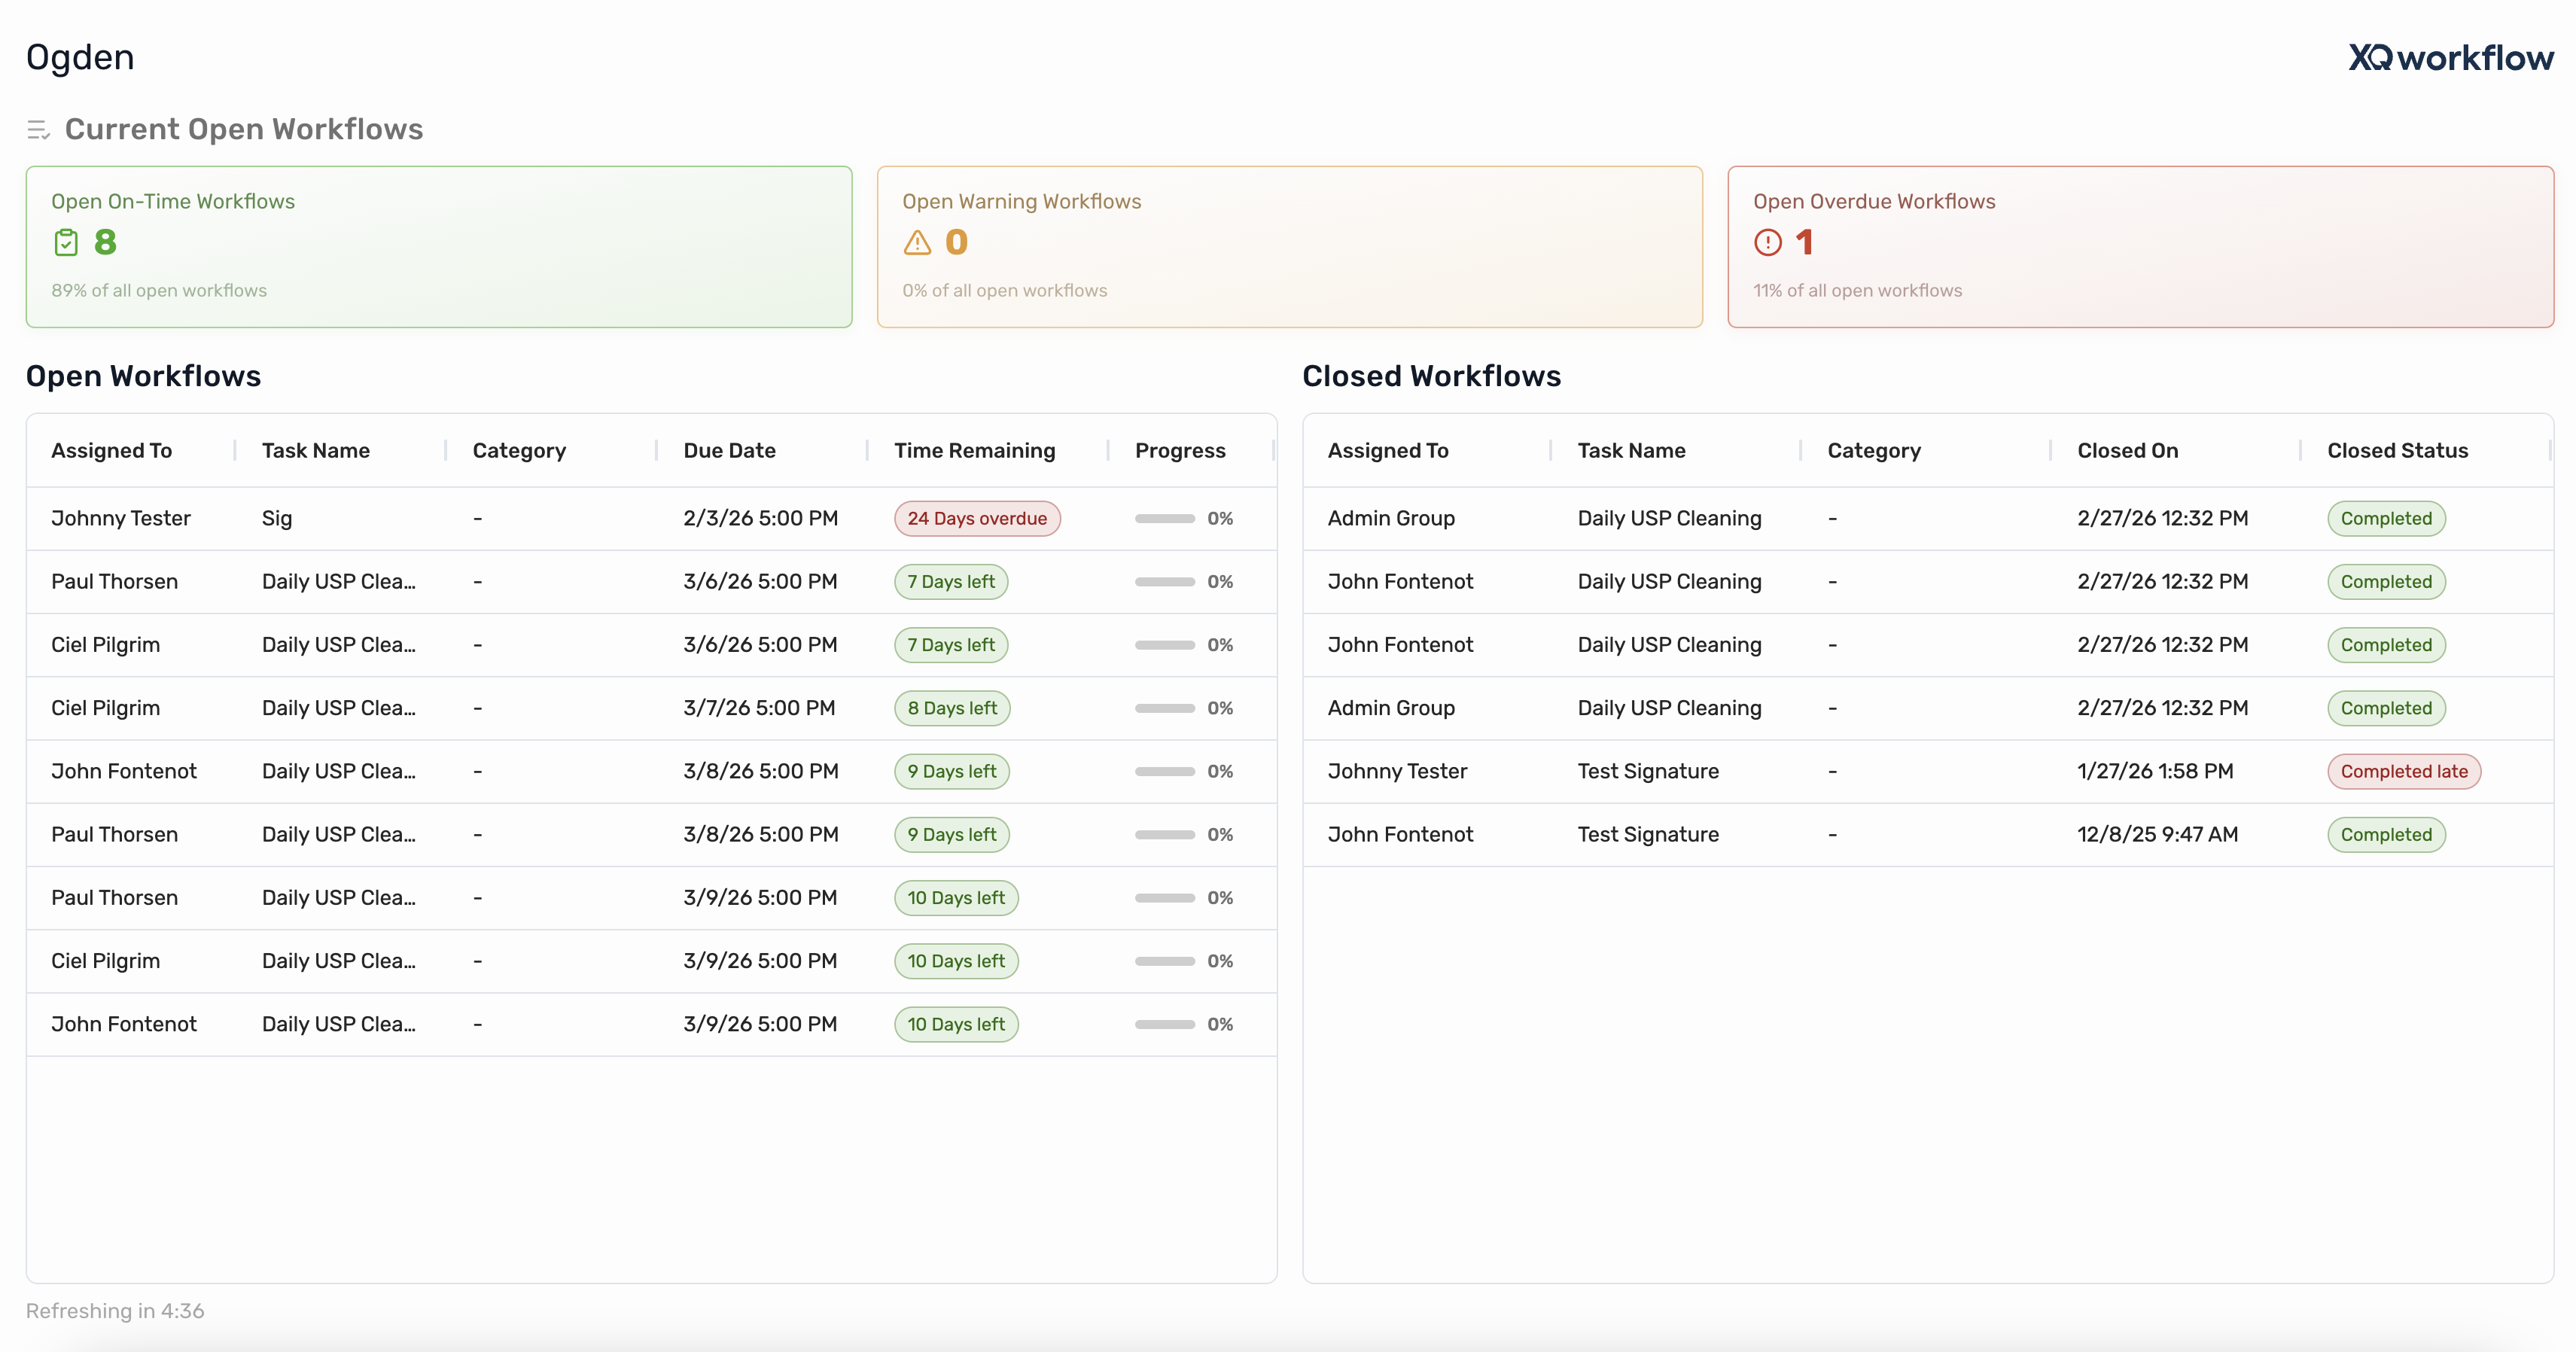The height and width of the screenshot is (1352, 2576).
Task: Select the Open On-Time Workflows card
Action: (439, 246)
